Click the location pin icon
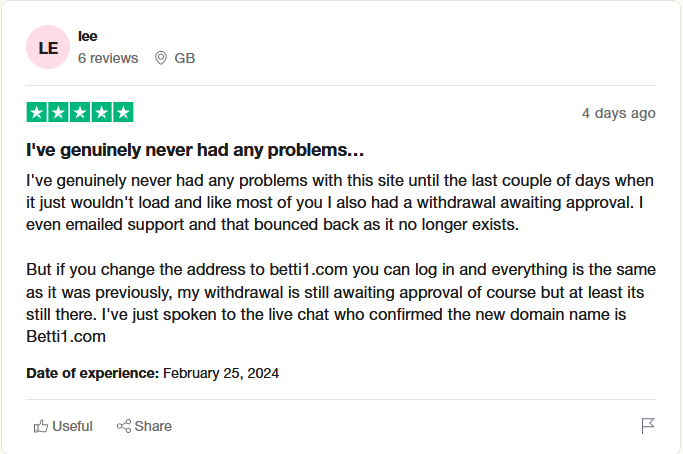 coord(160,58)
